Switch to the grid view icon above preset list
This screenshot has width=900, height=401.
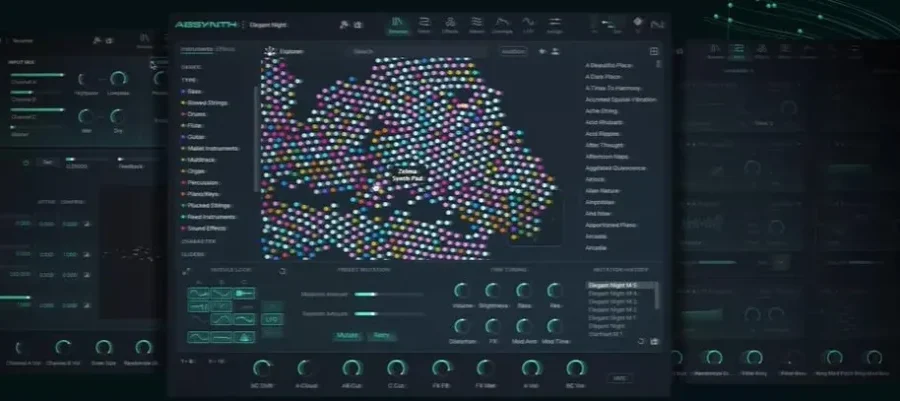pos(654,51)
